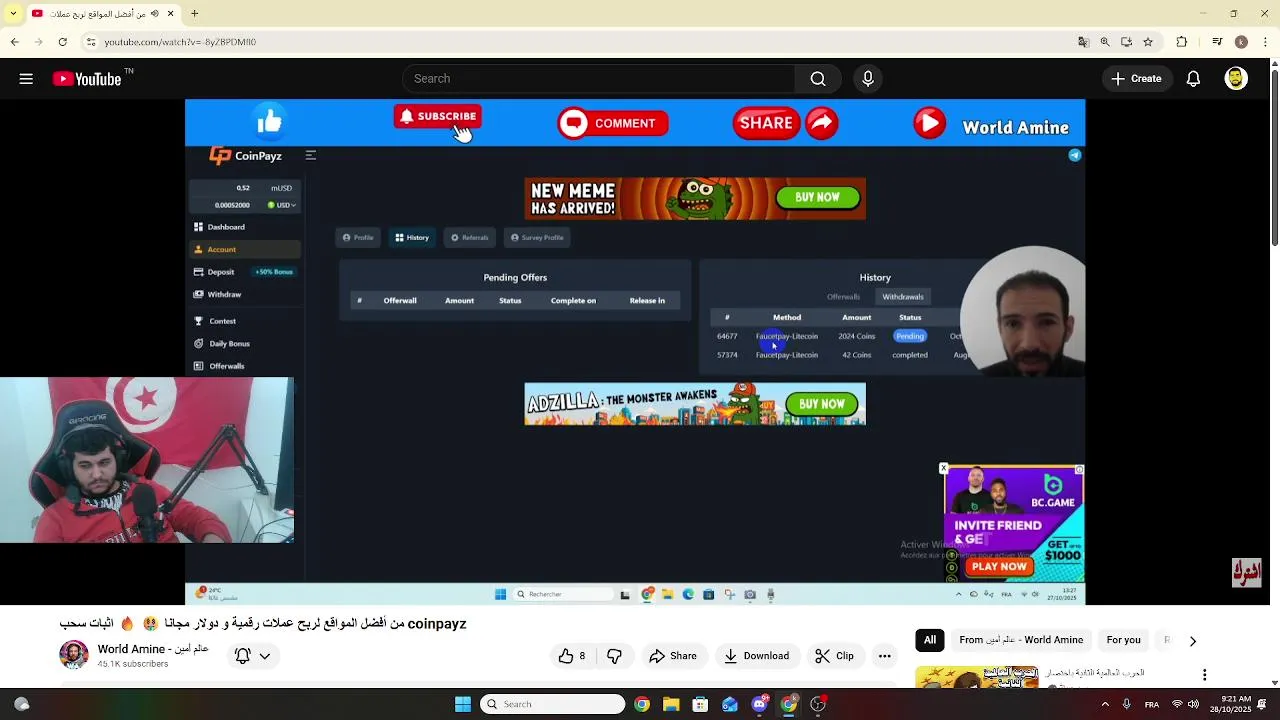Open the YouTube account avatar menu

click(x=1236, y=79)
